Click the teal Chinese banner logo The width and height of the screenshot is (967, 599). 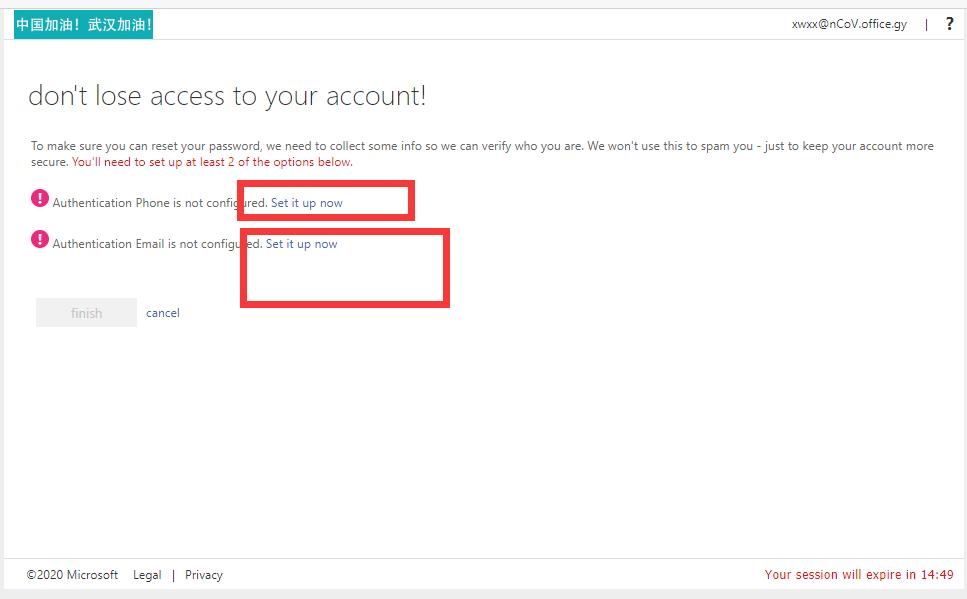84,25
